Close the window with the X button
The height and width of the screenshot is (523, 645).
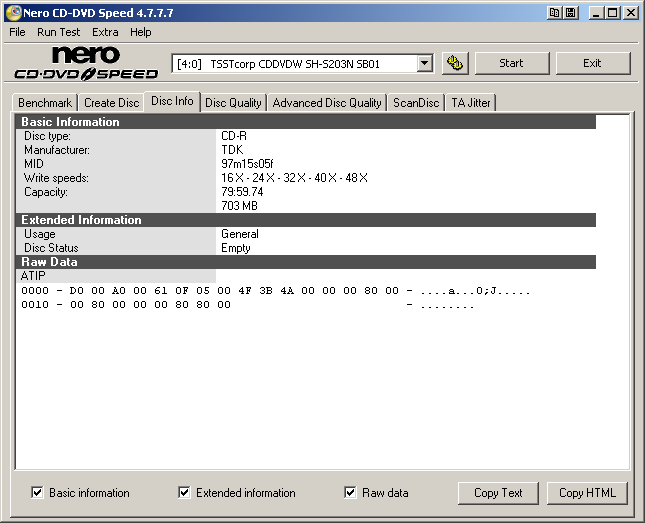[x=631, y=12]
